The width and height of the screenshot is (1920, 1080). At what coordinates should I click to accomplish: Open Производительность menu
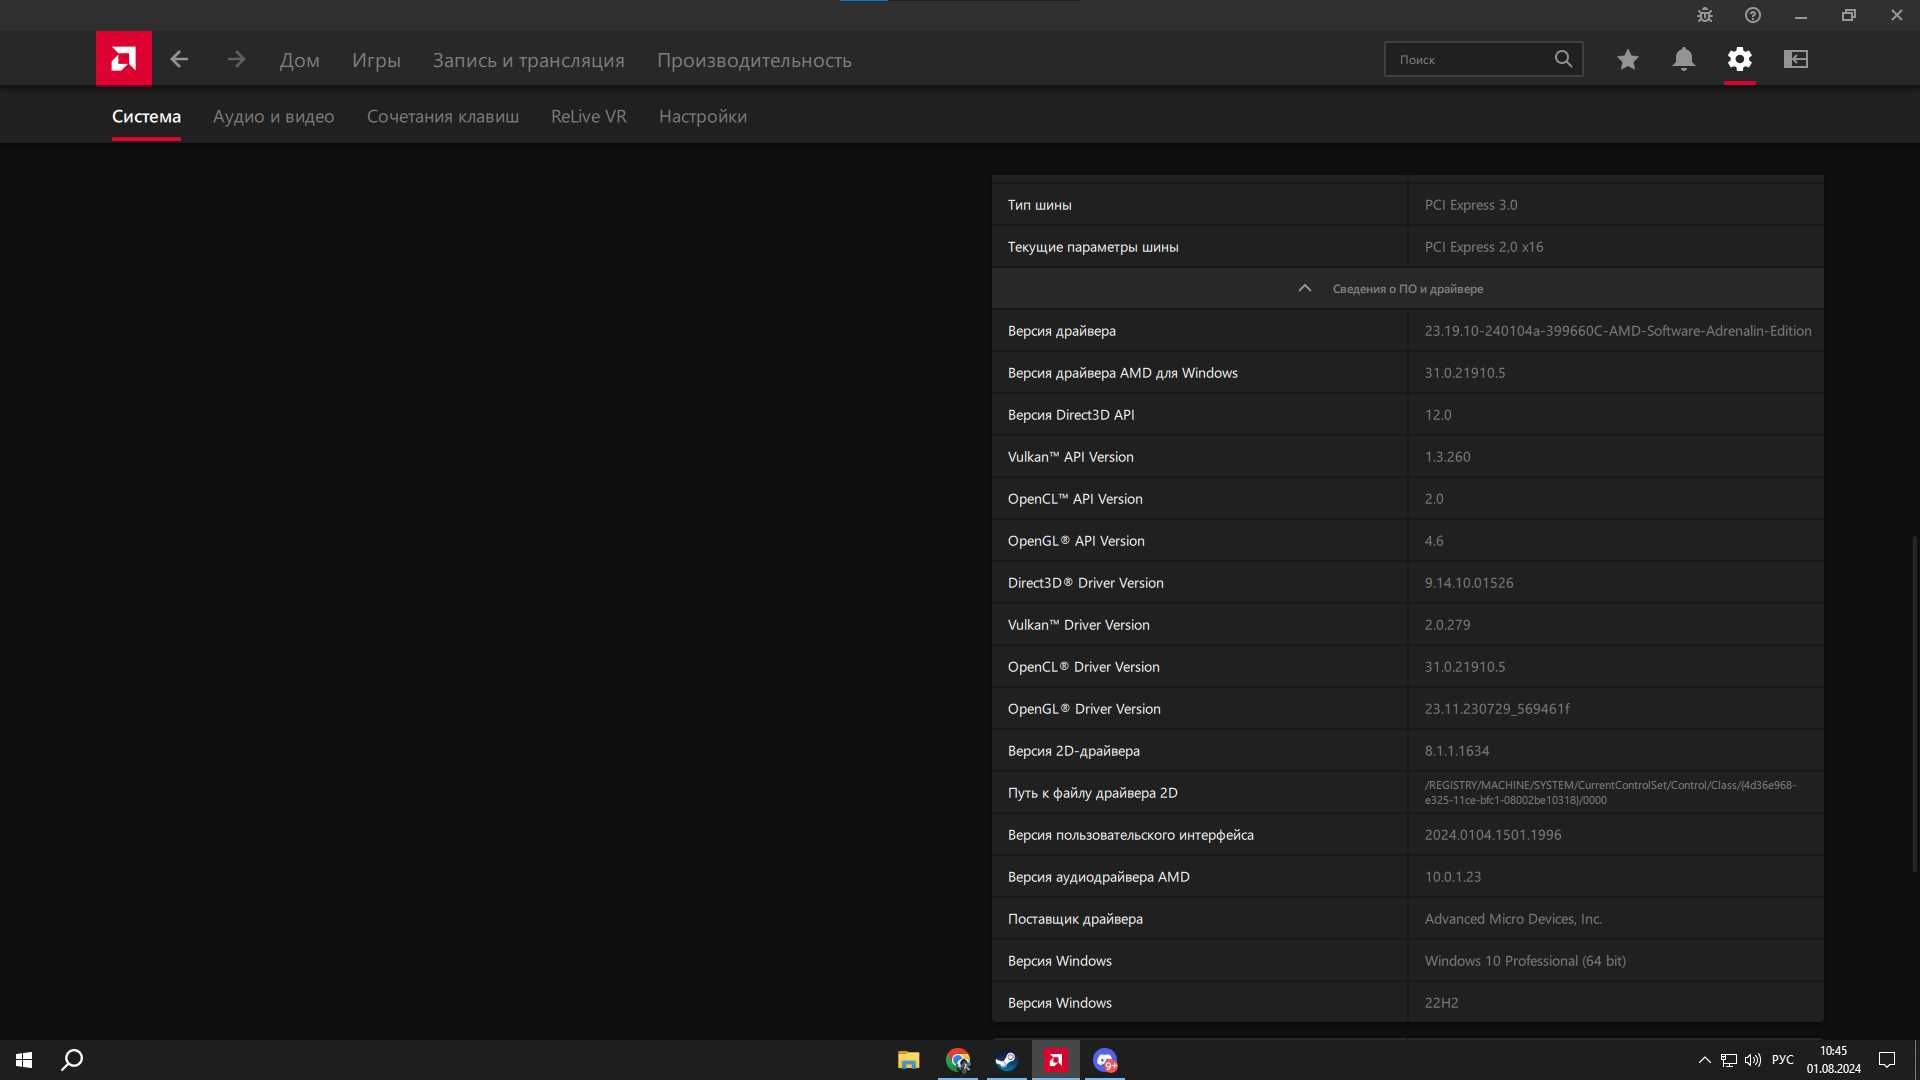754,60
